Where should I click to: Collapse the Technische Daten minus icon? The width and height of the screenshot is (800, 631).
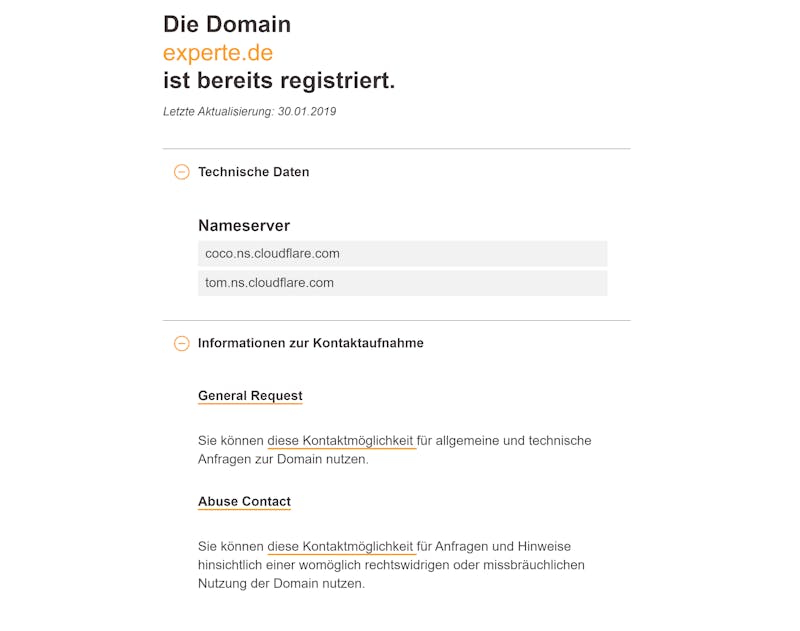point(182,172)
